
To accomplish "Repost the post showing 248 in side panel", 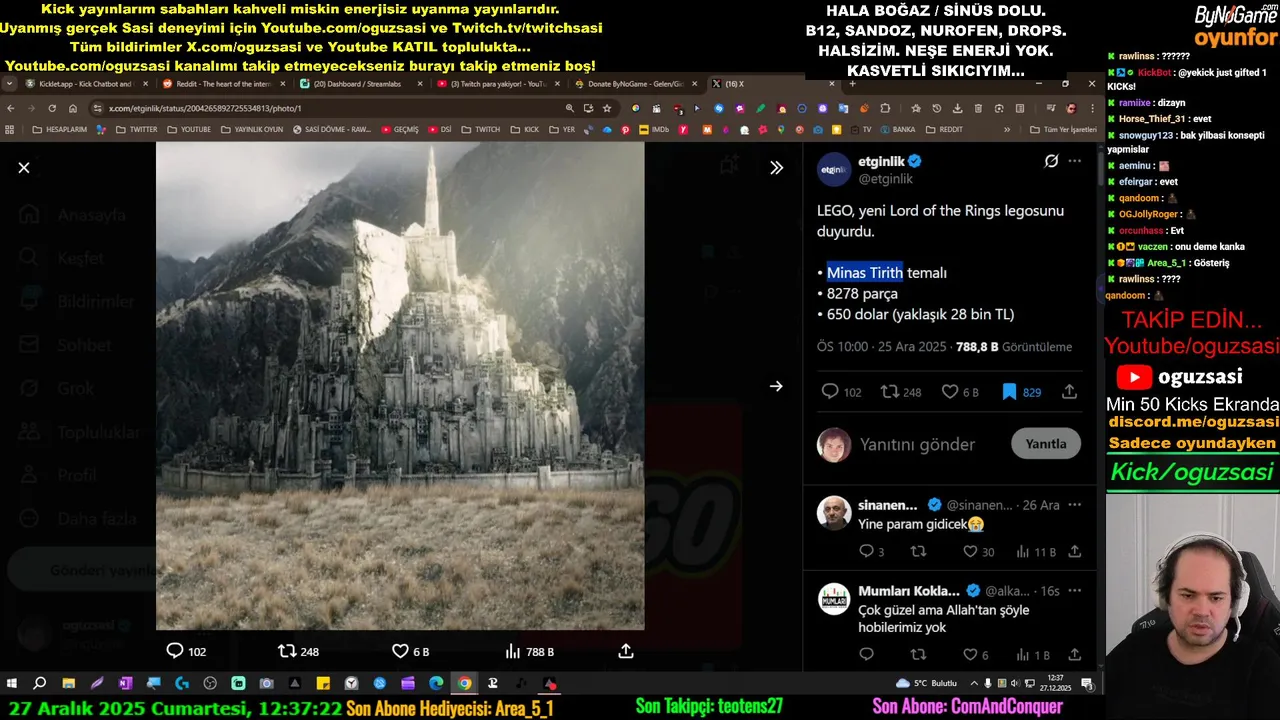I will click(901, 392).
